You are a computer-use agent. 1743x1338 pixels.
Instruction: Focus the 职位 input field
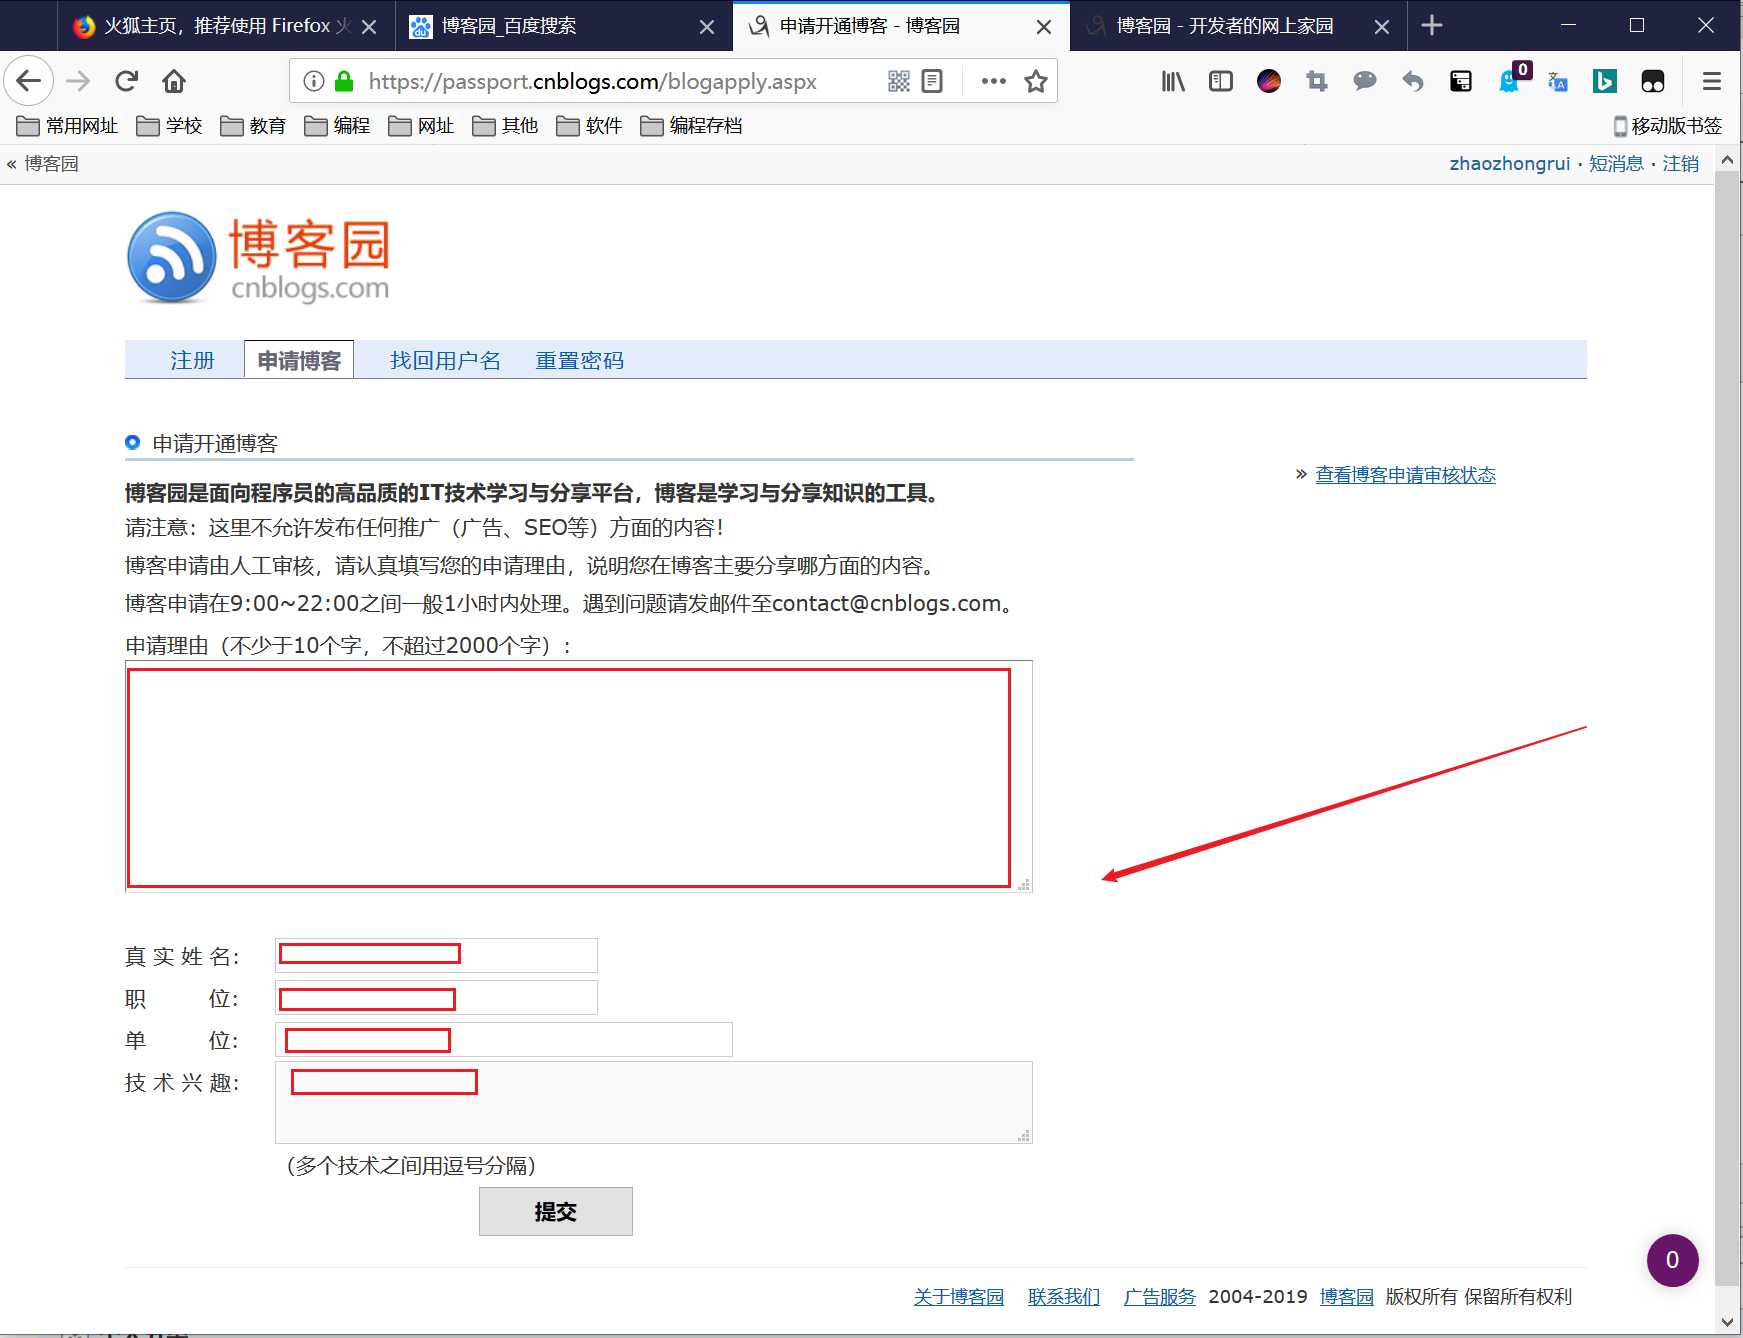coord(436,997)
